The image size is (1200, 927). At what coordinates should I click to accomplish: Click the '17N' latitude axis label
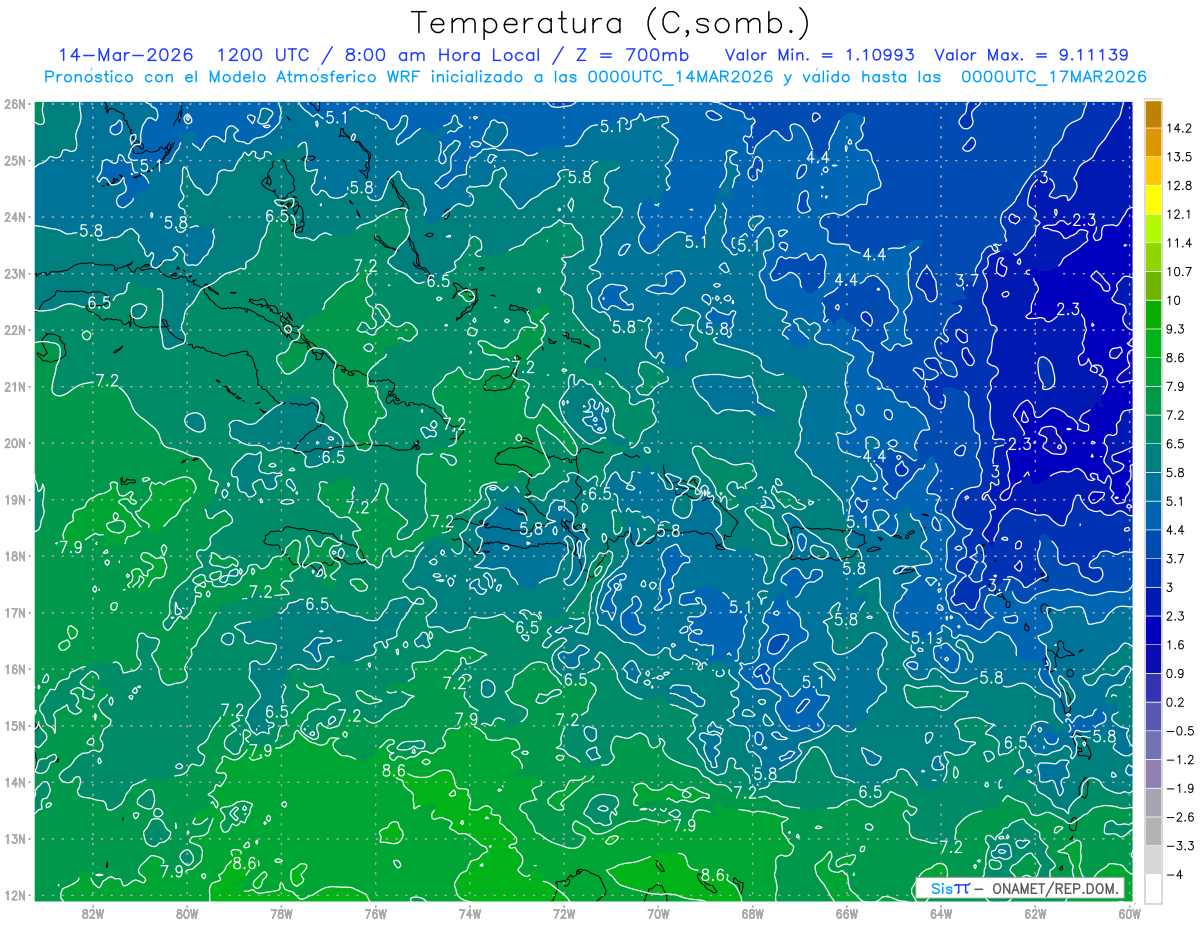click(x=15, y=612)
